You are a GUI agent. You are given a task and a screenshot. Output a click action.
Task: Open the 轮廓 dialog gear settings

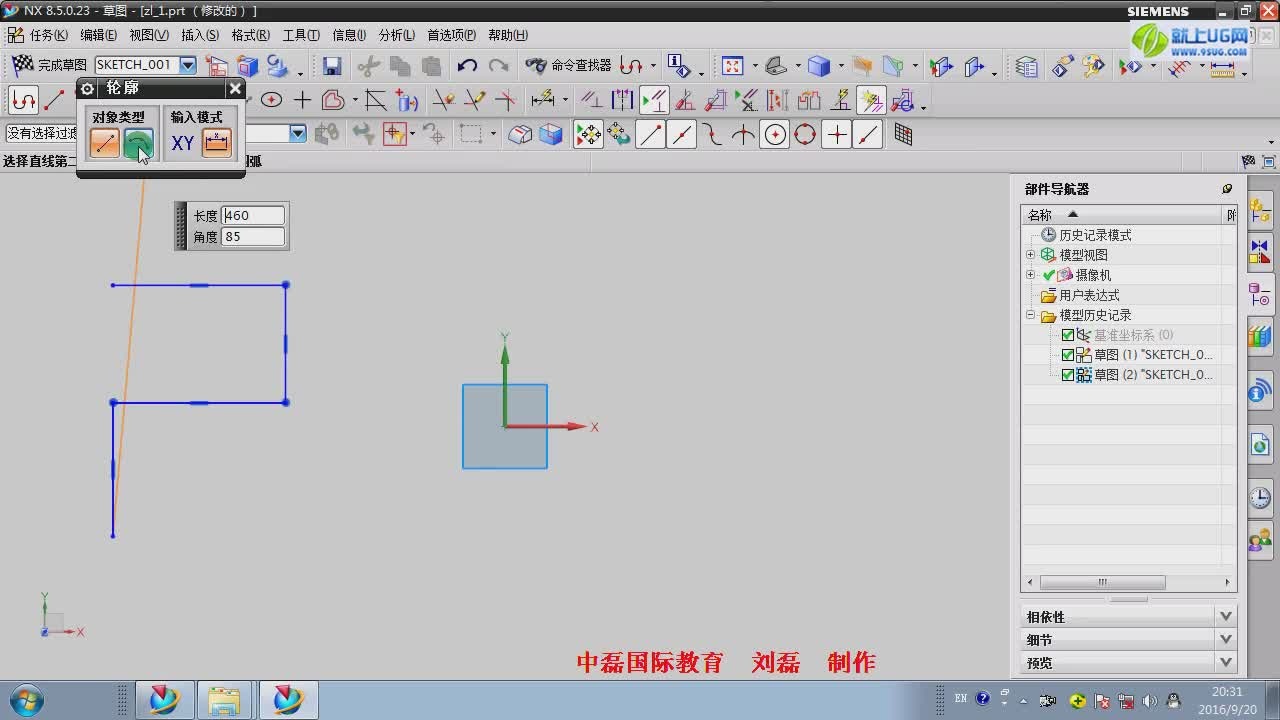point(88,88)
